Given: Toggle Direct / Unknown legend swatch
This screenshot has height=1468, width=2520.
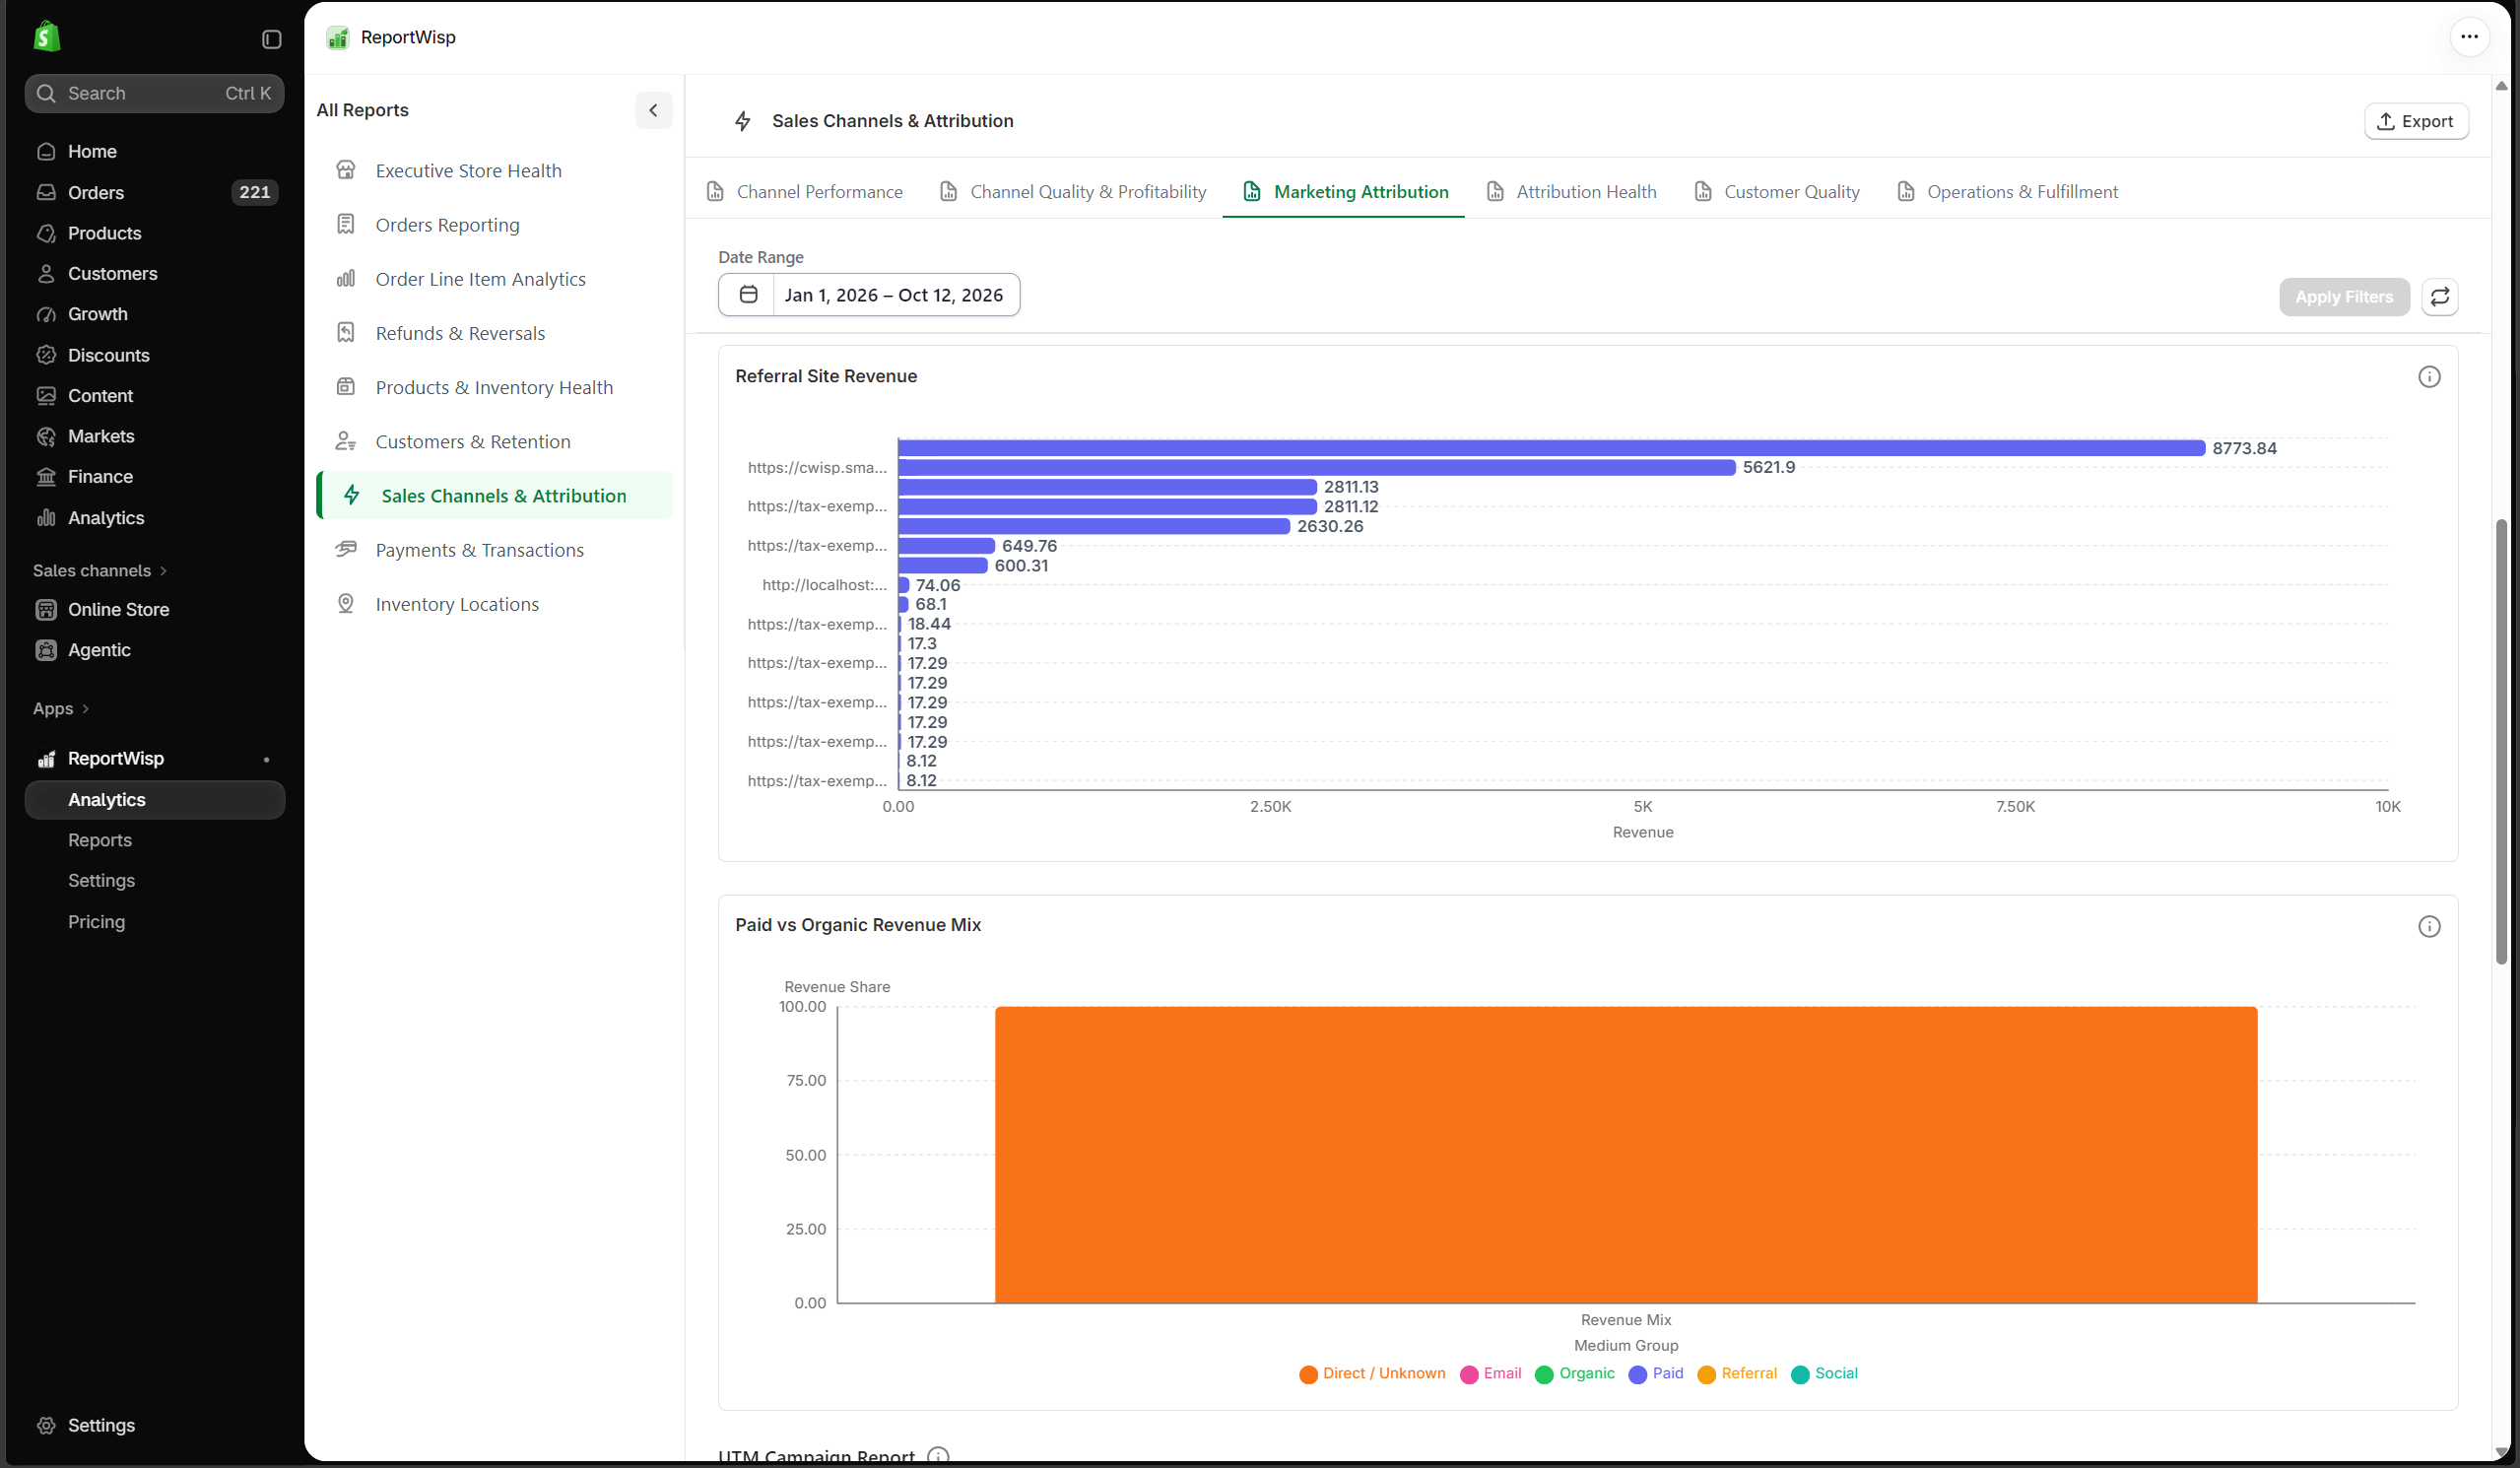Looking at the screenshot, I should tap(1308, 1374).
